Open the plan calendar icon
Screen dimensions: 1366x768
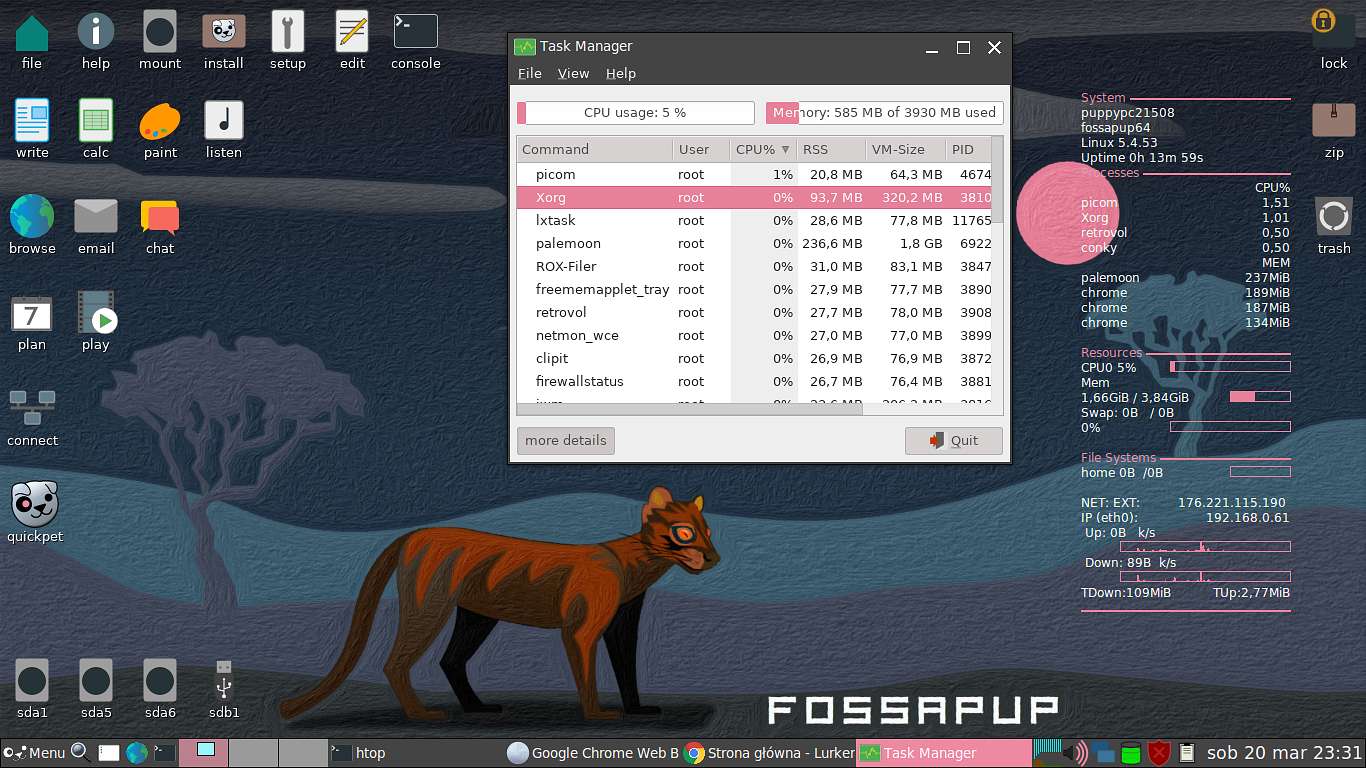pos(32,314)
